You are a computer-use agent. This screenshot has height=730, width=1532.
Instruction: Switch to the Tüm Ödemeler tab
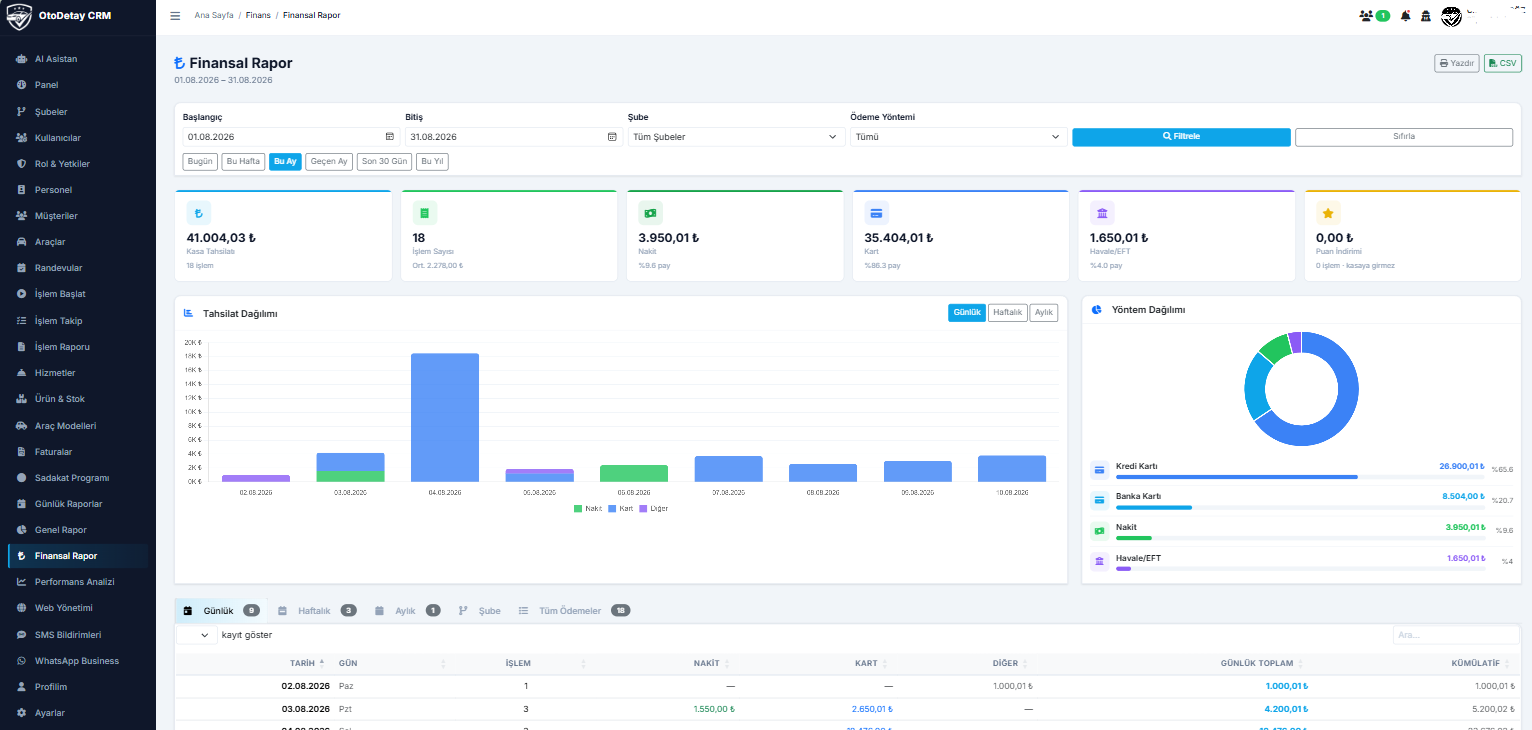point(573,610)
